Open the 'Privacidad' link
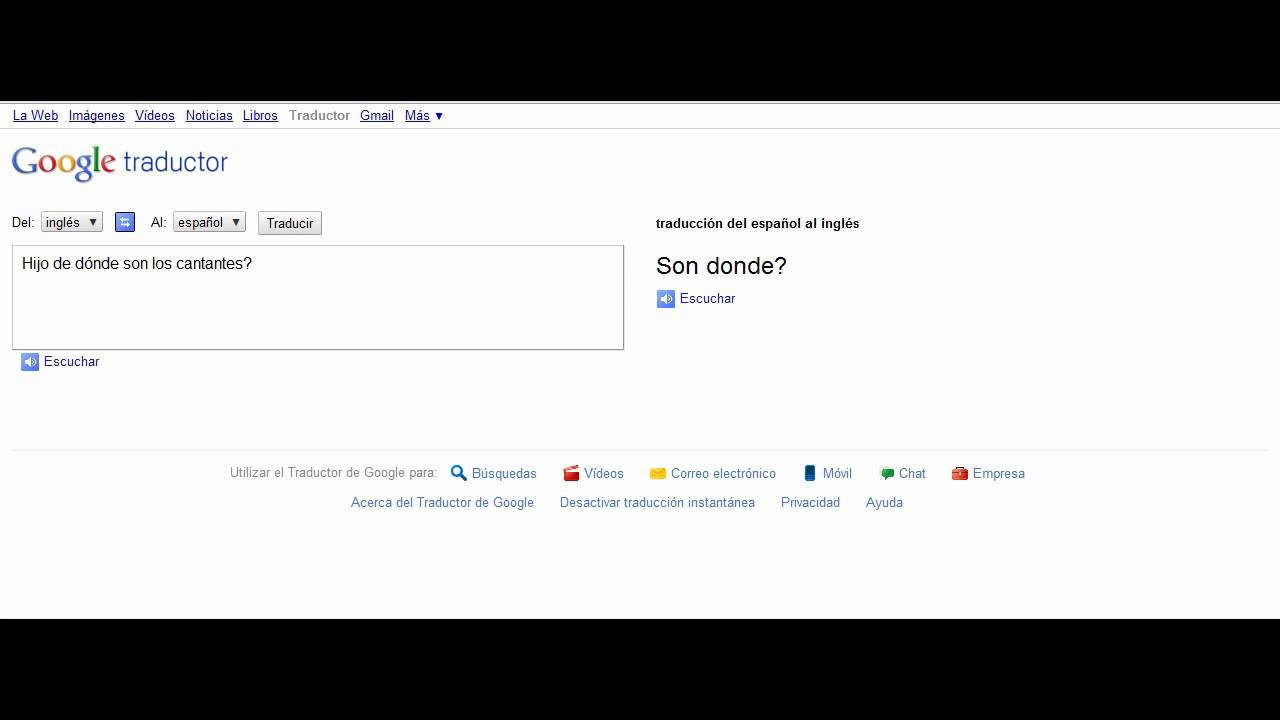Screen dimensions: 1280x720 [x=810, y=503]
